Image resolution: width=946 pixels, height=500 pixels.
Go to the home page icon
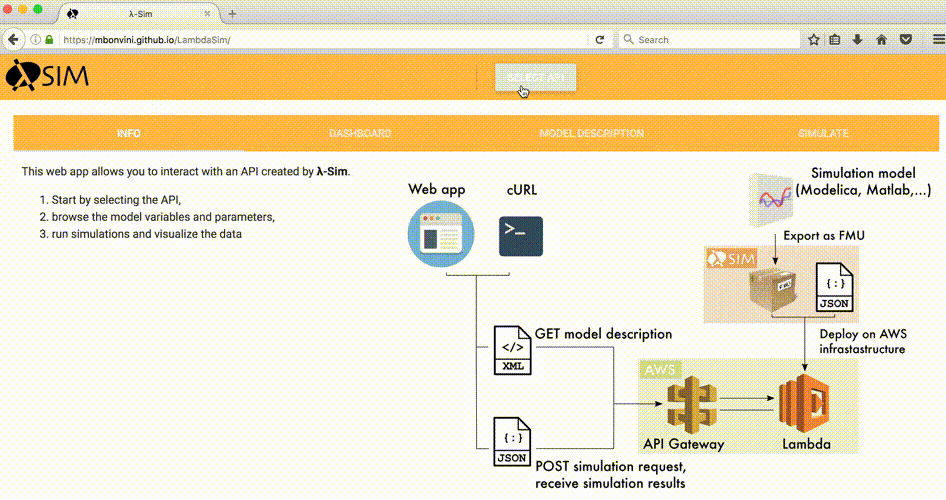(x=881, y=40)
